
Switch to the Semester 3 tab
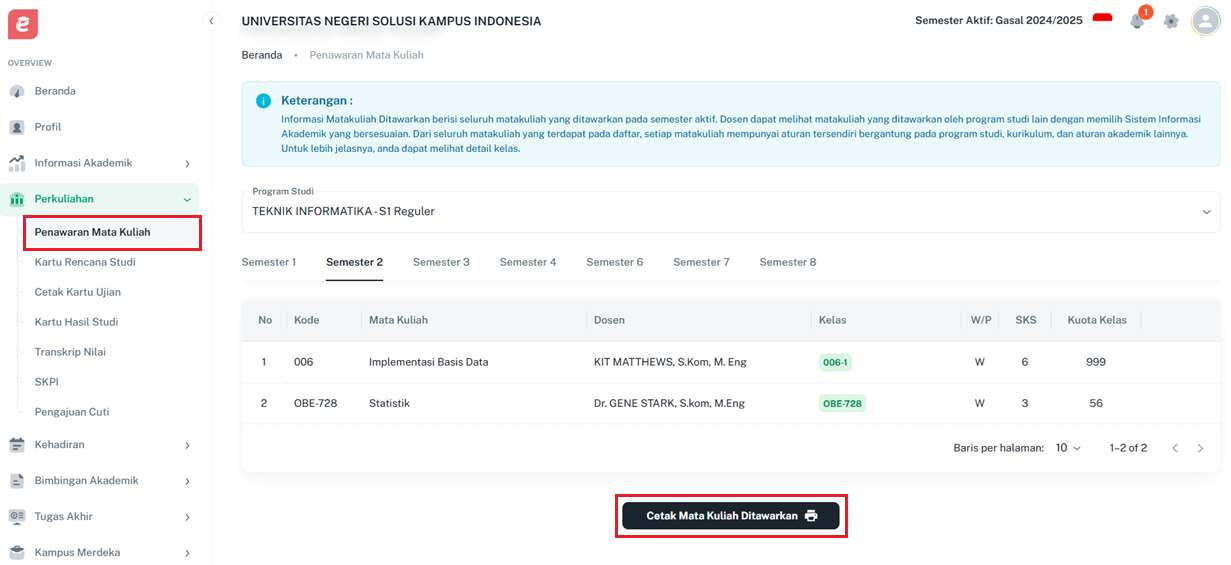[441, 262]
